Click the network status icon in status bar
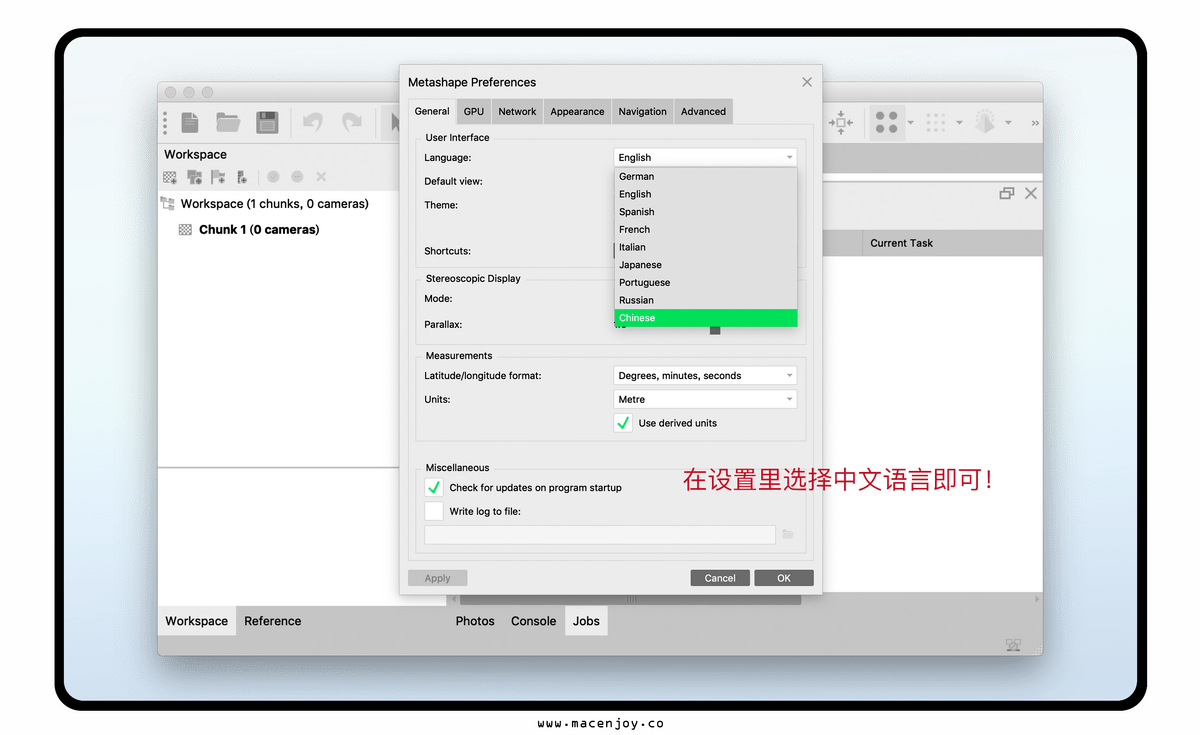Image resolution: width=1200 pixels, height=735 pixels. click(x=1013, y=645)
